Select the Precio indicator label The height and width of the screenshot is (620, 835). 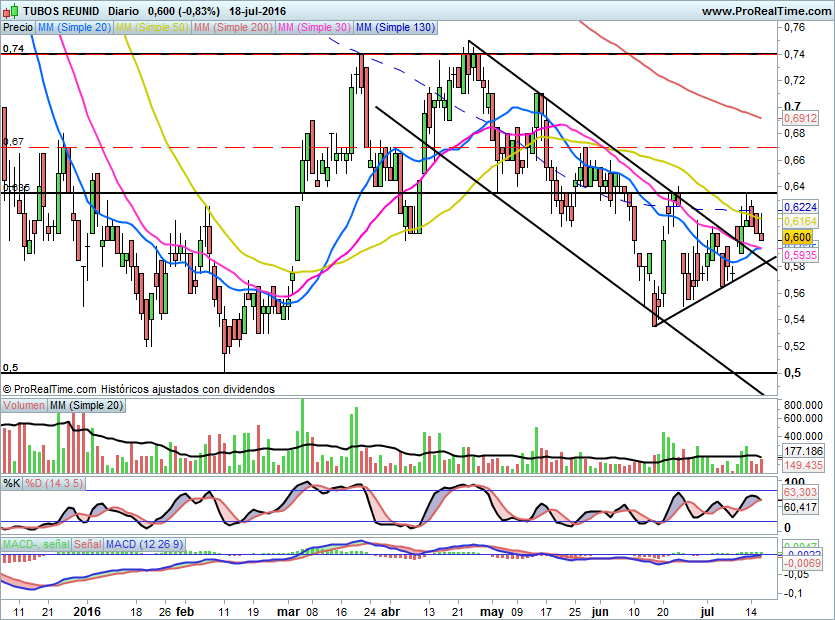(x=17, y=28)
